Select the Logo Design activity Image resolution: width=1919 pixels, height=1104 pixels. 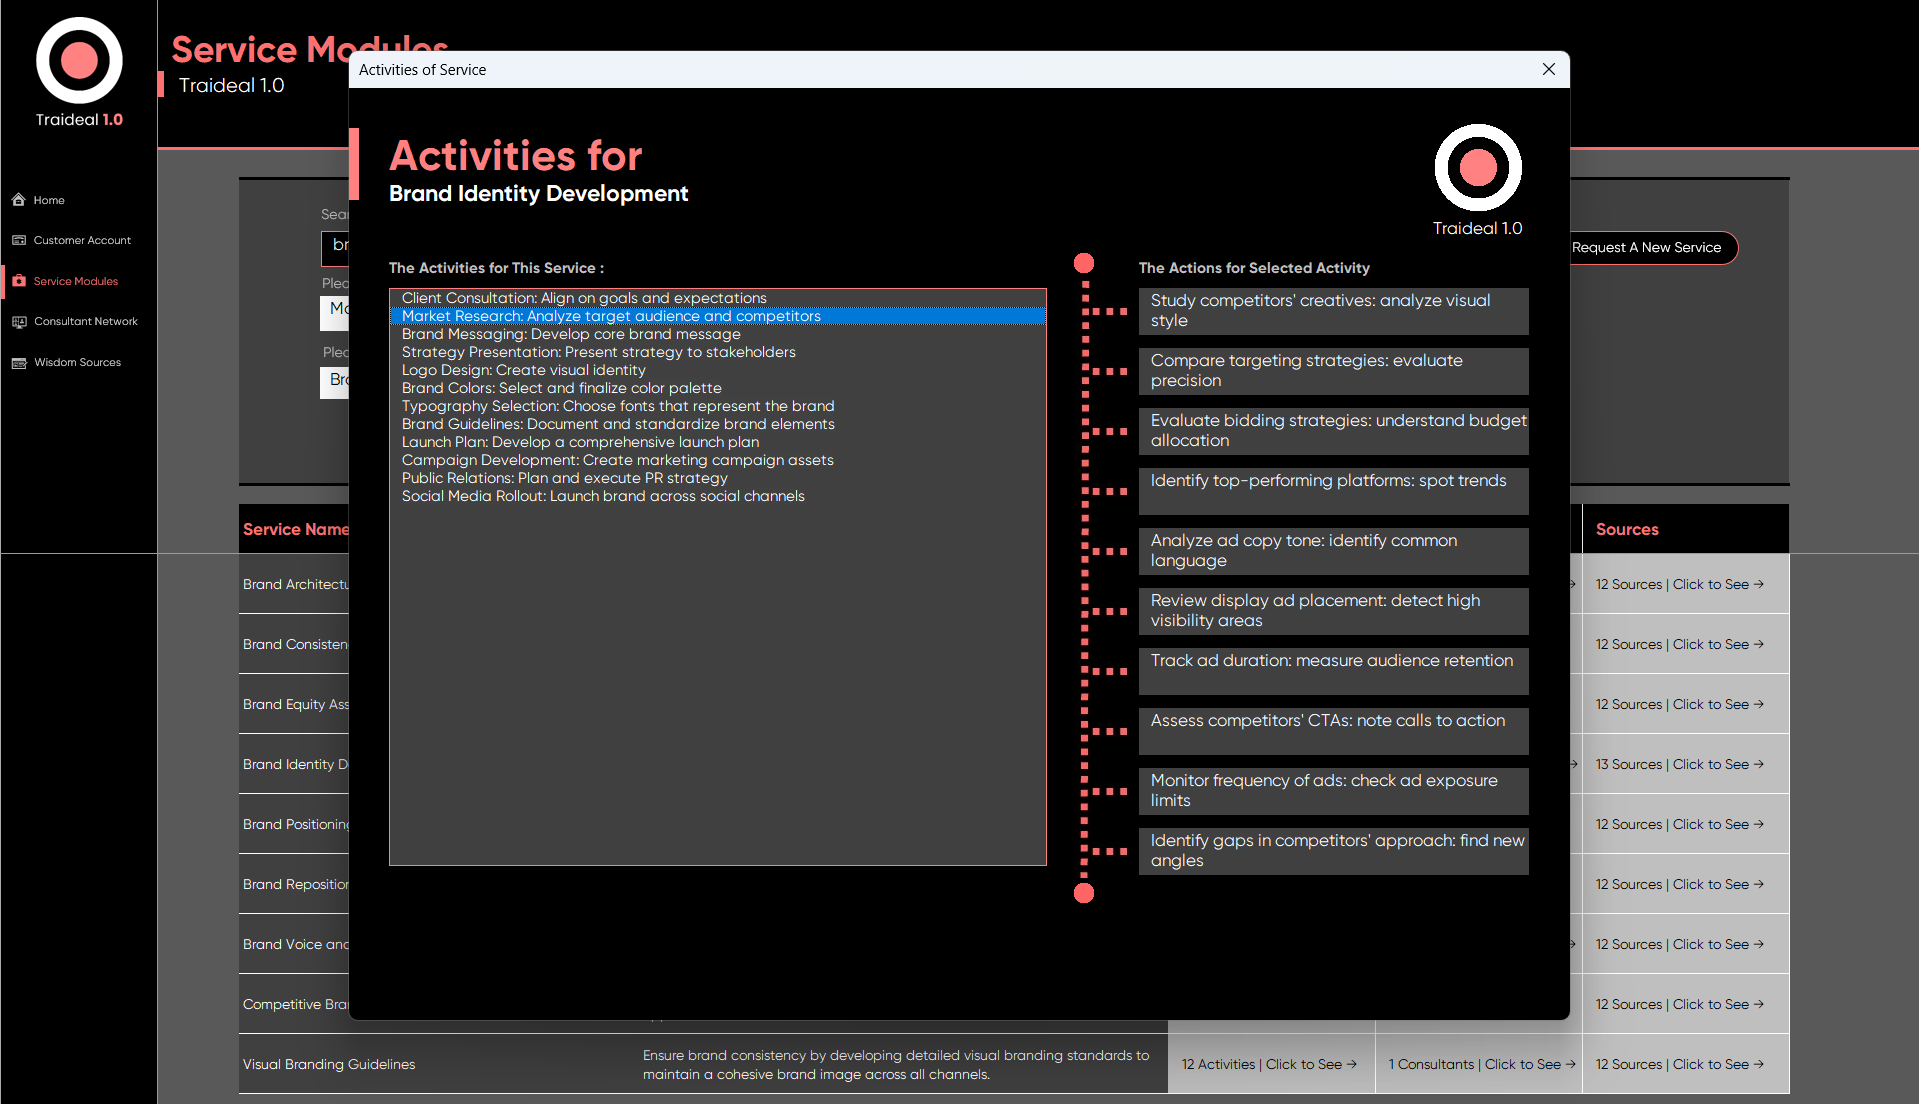523,370
